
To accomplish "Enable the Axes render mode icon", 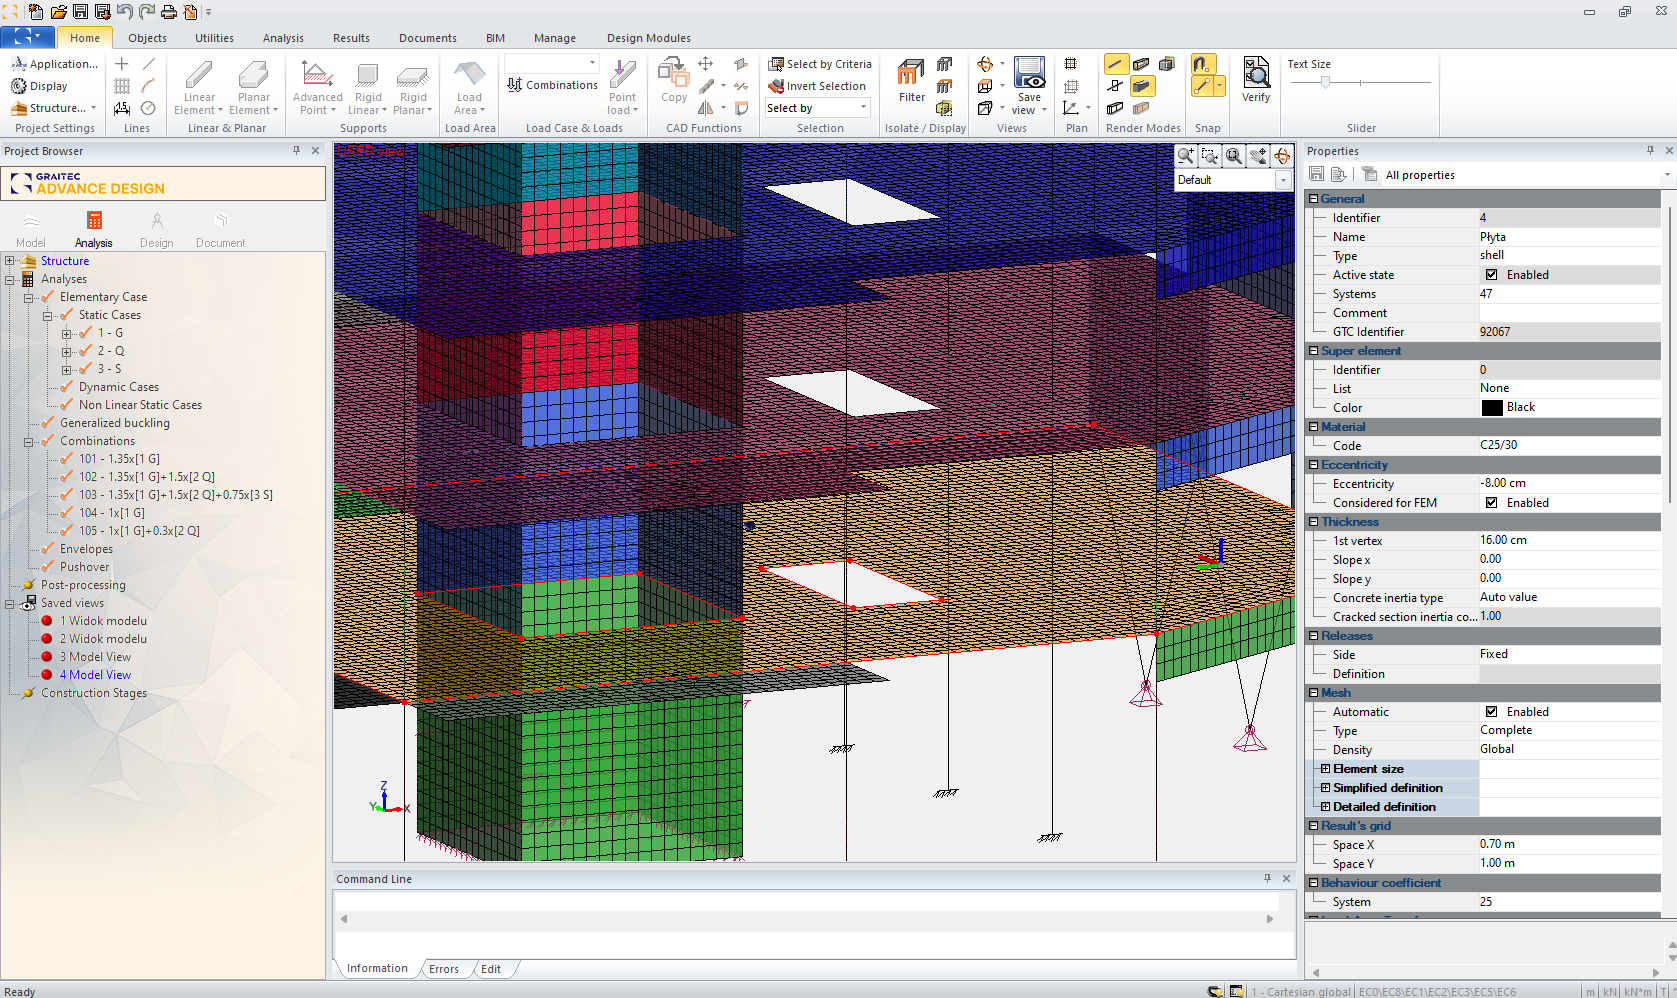I will point(1116,64).
